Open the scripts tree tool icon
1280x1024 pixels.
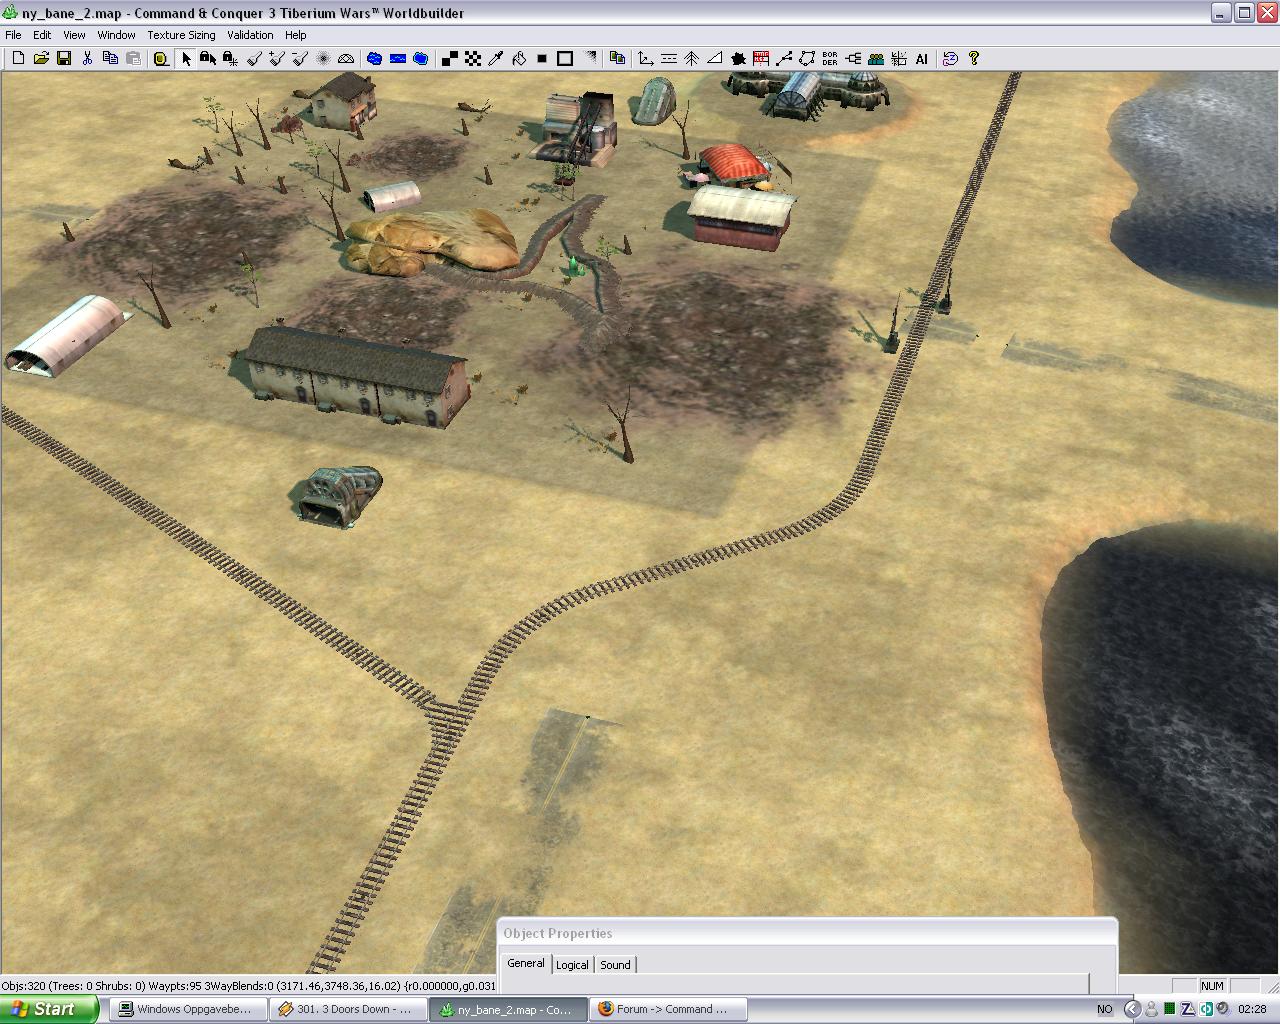(853, 59)
